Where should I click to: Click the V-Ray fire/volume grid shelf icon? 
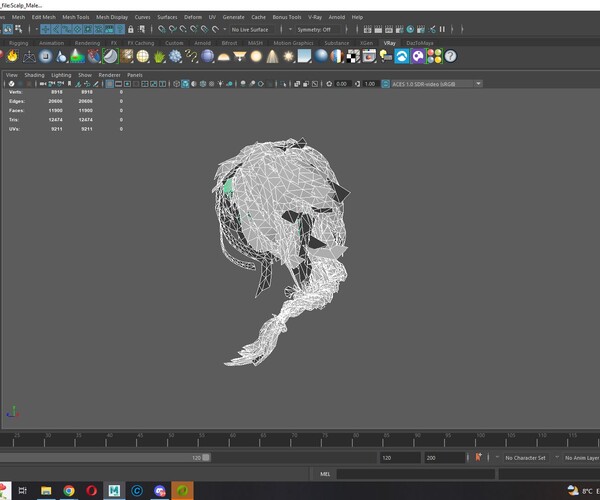tap(13, 56)
